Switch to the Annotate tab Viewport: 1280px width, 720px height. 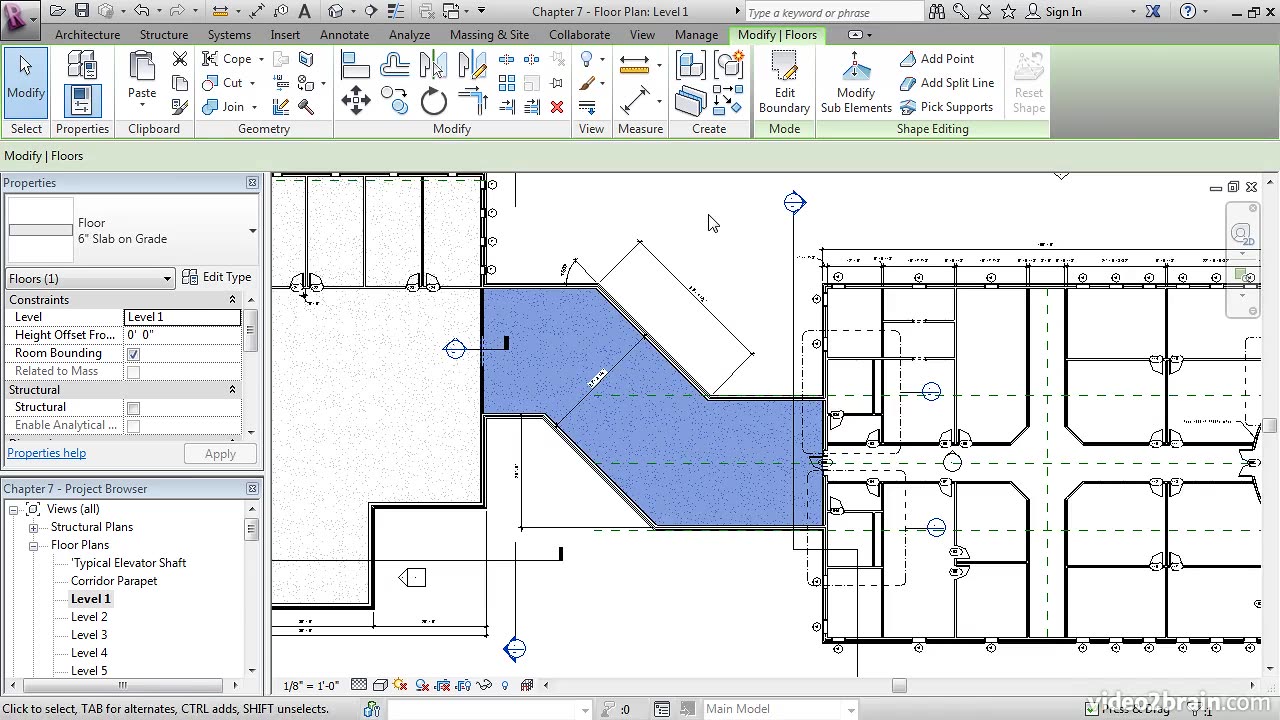[x=344, y=35]
